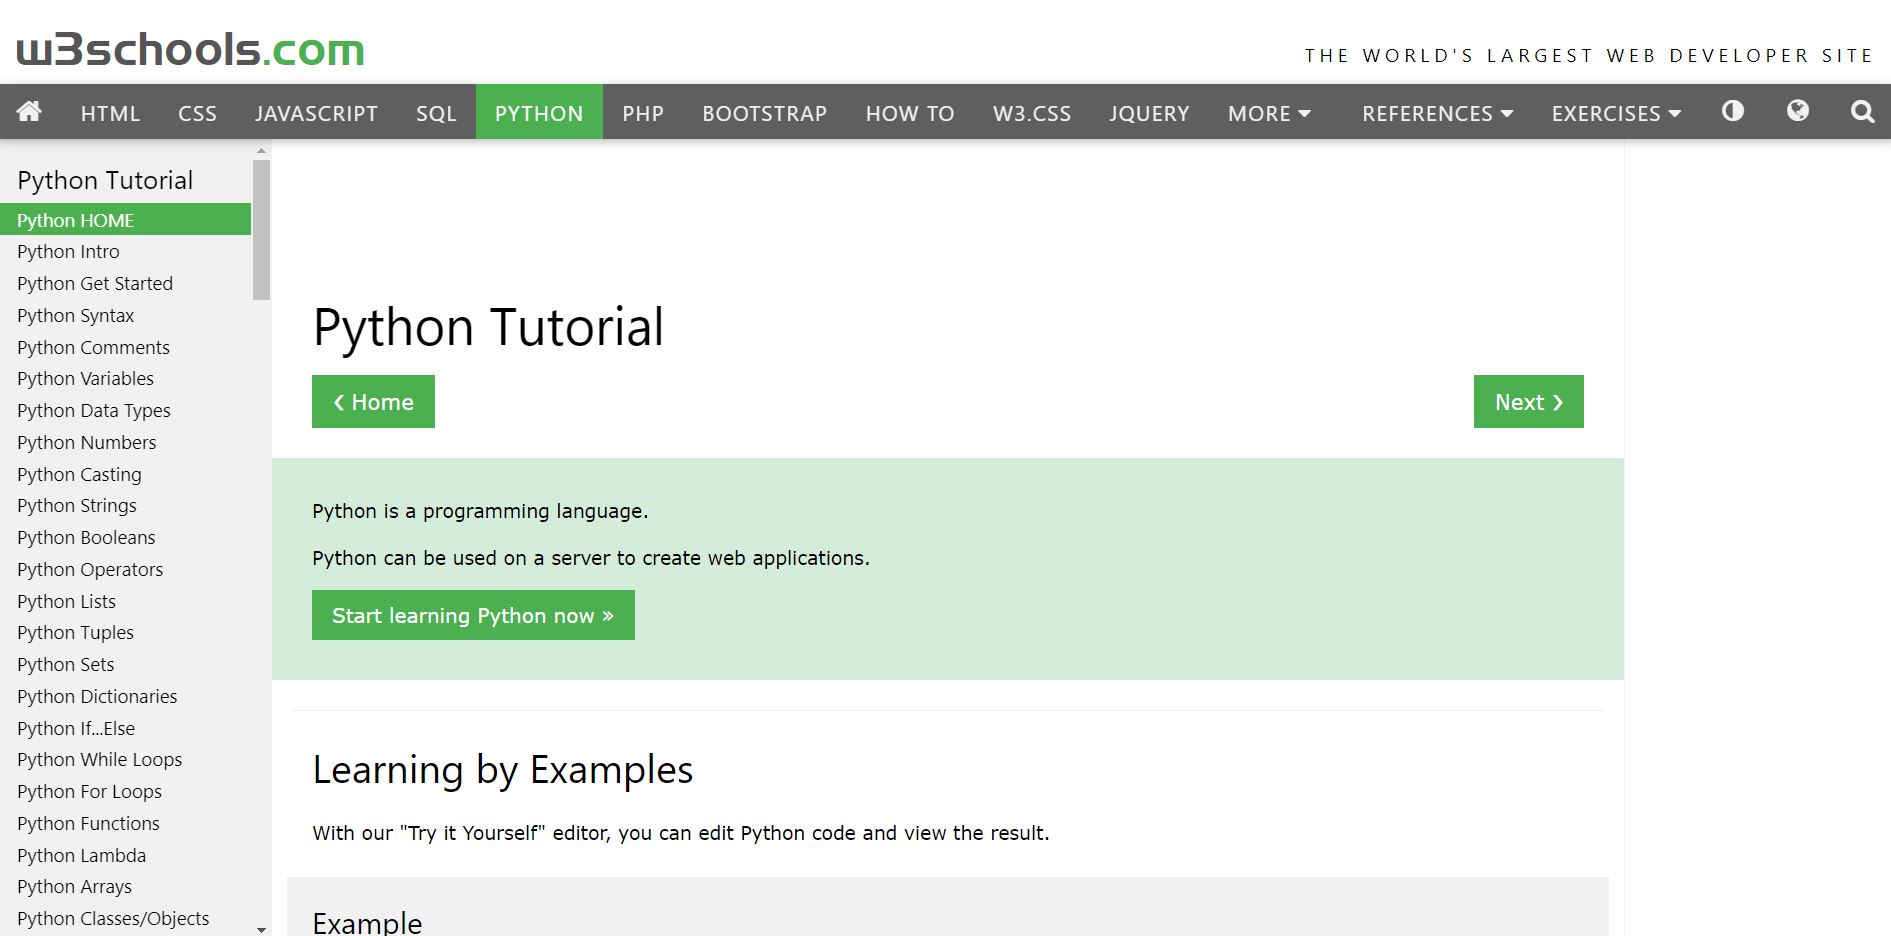The width and height of the screenshot is (1891, 936).
Task: Click the Learning by Examples heading
Action: pos(502,770)
